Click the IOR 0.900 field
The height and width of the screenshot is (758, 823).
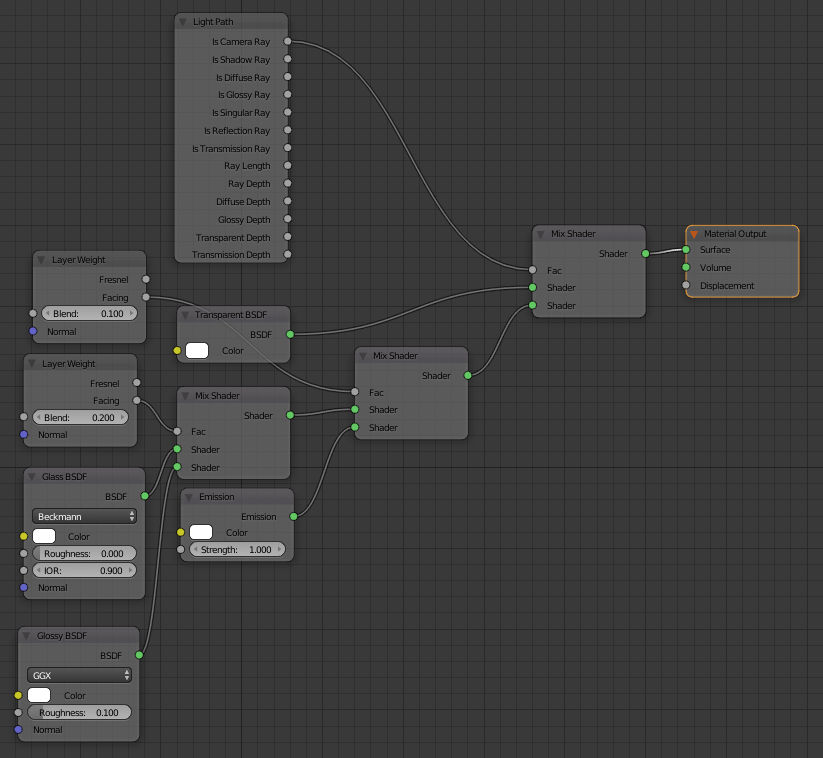[85, 571]
